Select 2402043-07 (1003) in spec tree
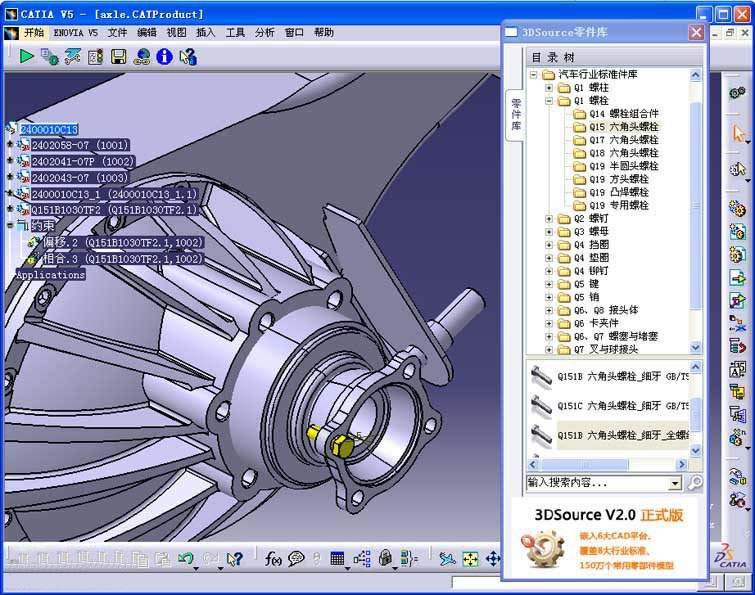755x595 pixels. pyautogui.click(x=80, y=178)
